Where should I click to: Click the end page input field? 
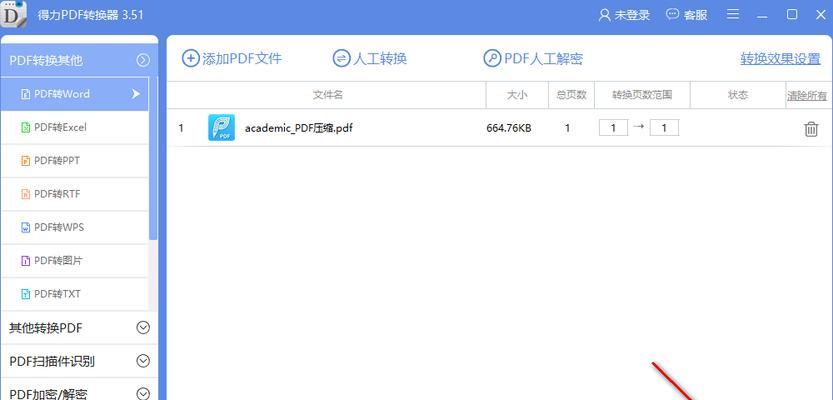[x=664, y=128]
